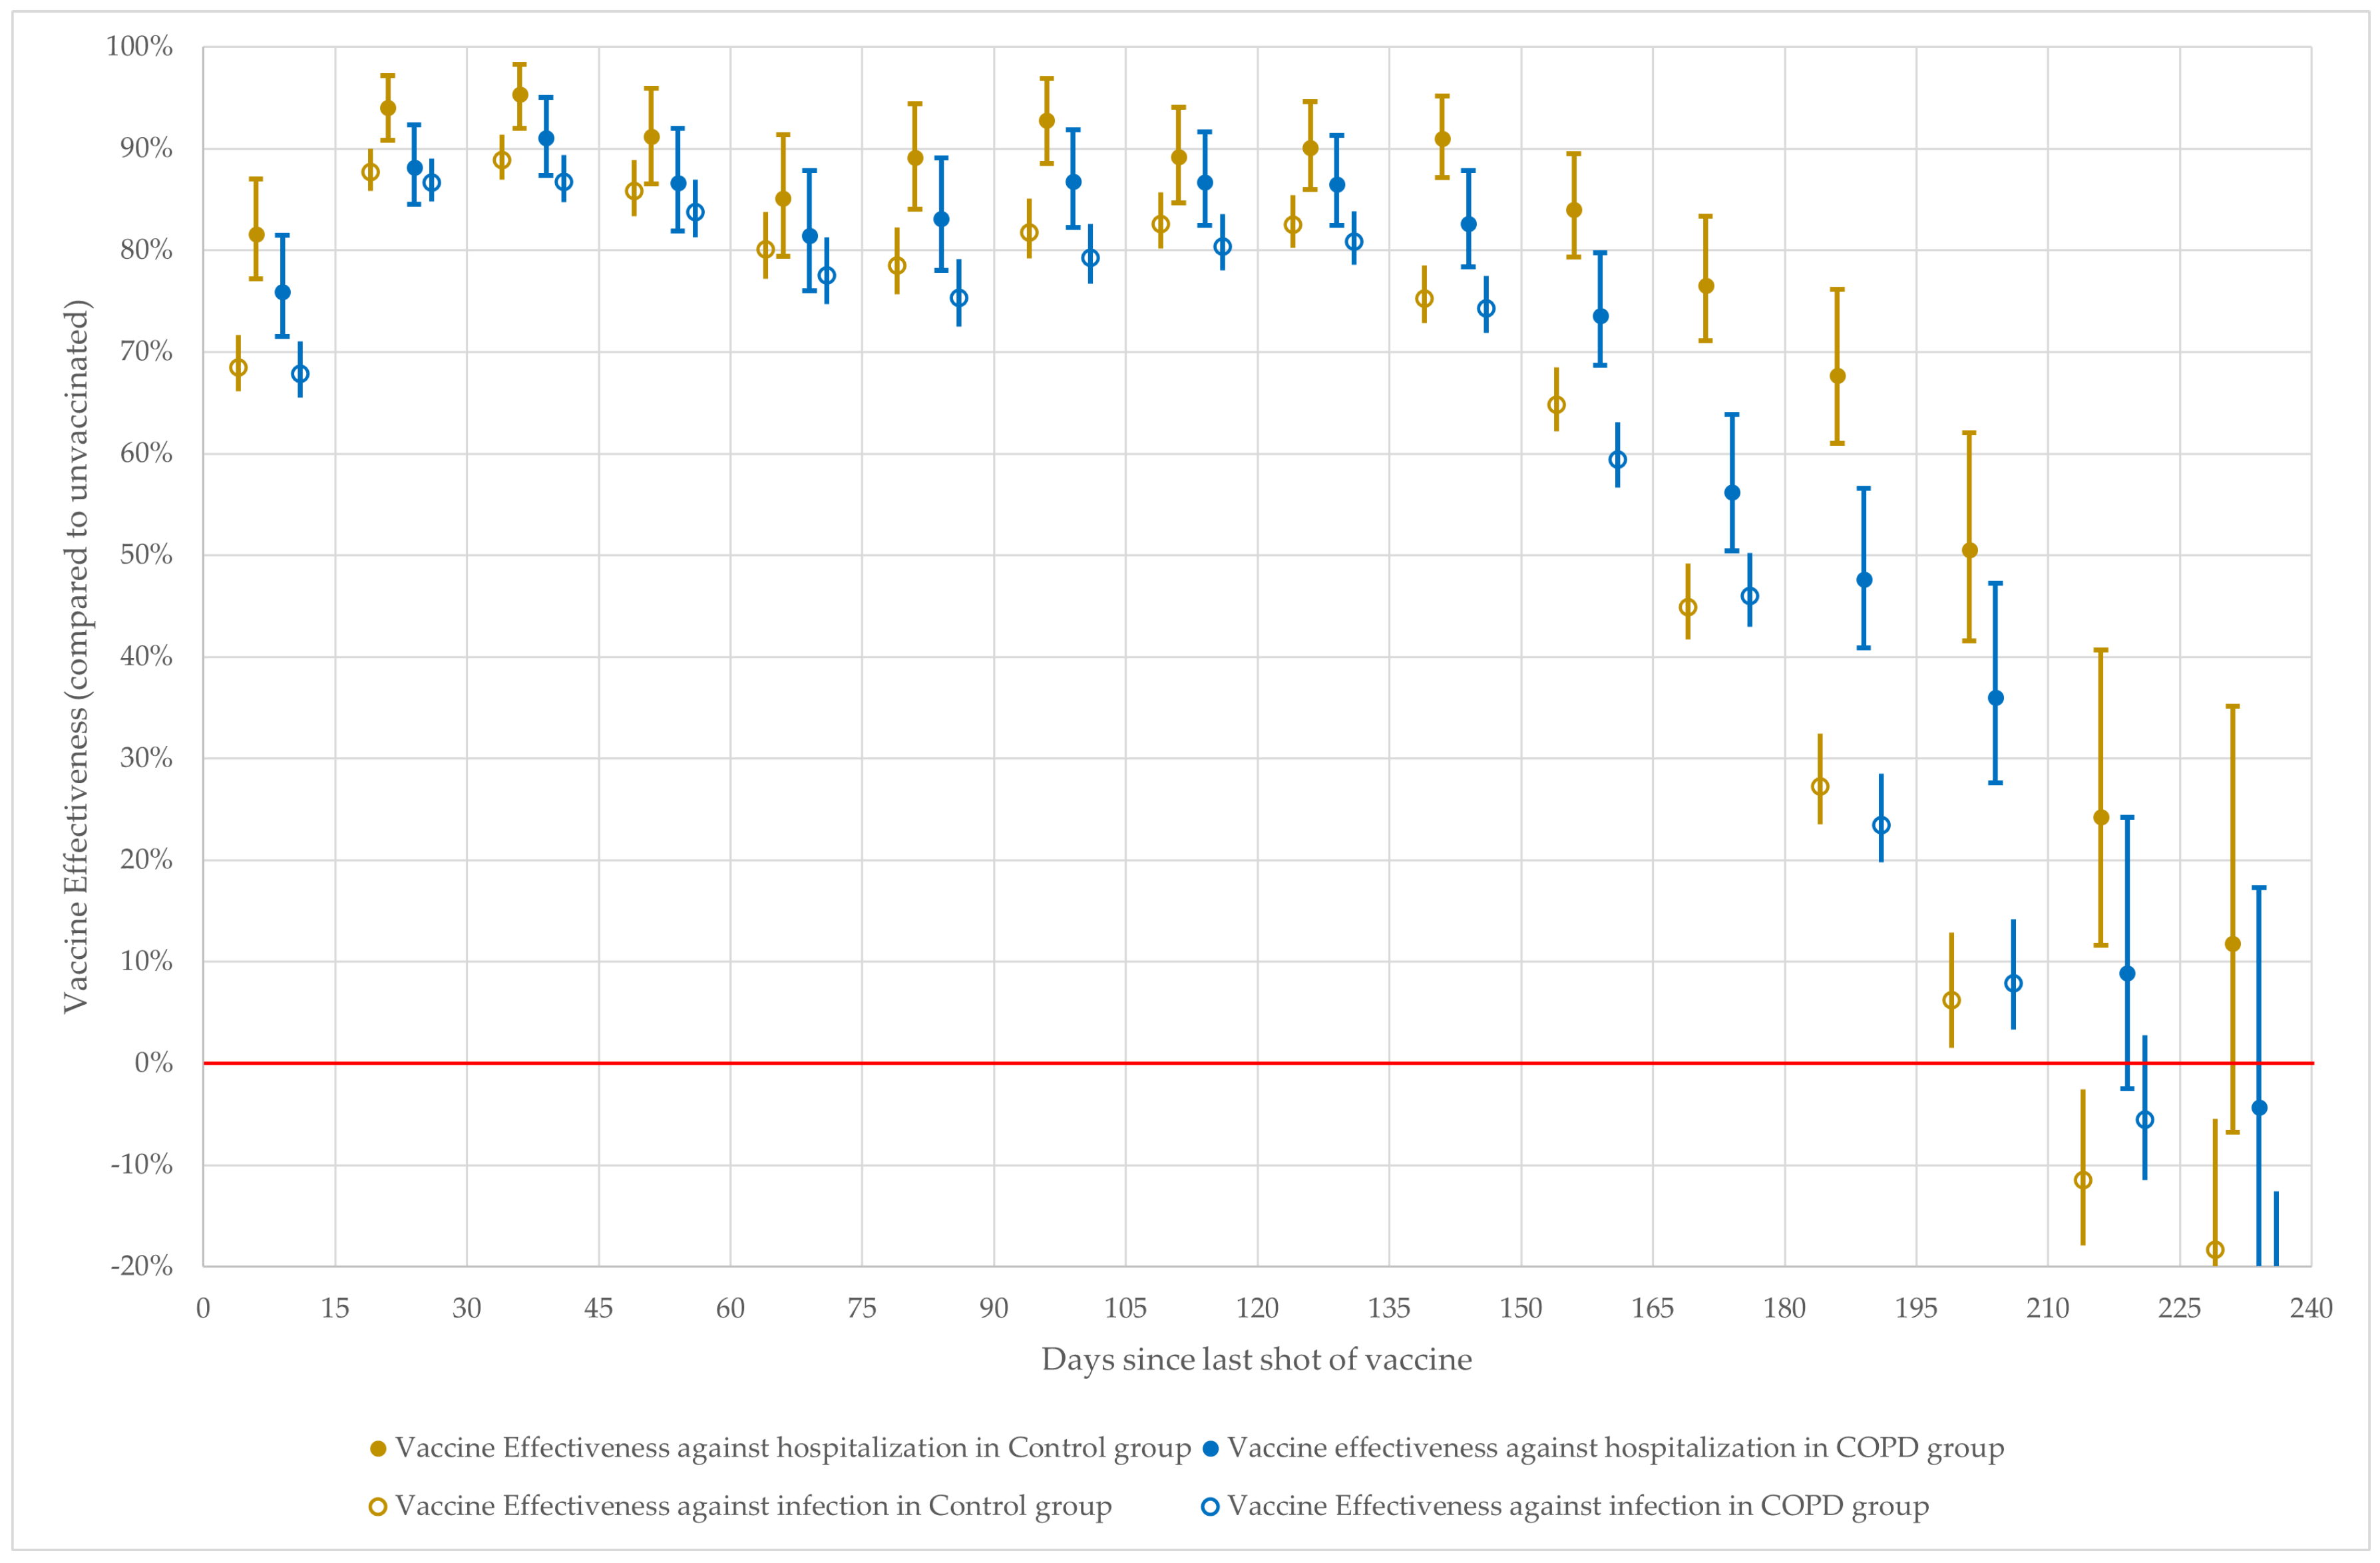Click the 100% y-axis tick label
Image resolution: width=2380 pixels, height=1563 pixels.
click(x=139, y=47)
